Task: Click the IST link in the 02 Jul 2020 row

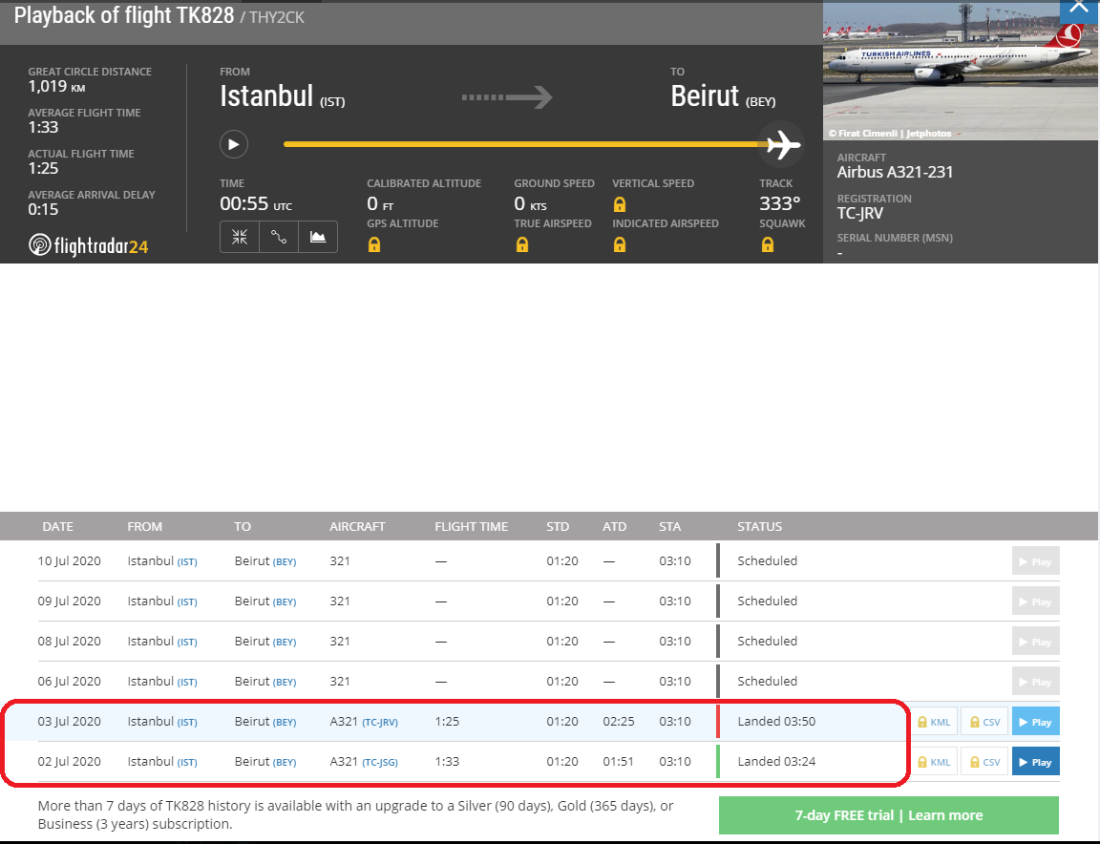Action: (x=187, y=763)
